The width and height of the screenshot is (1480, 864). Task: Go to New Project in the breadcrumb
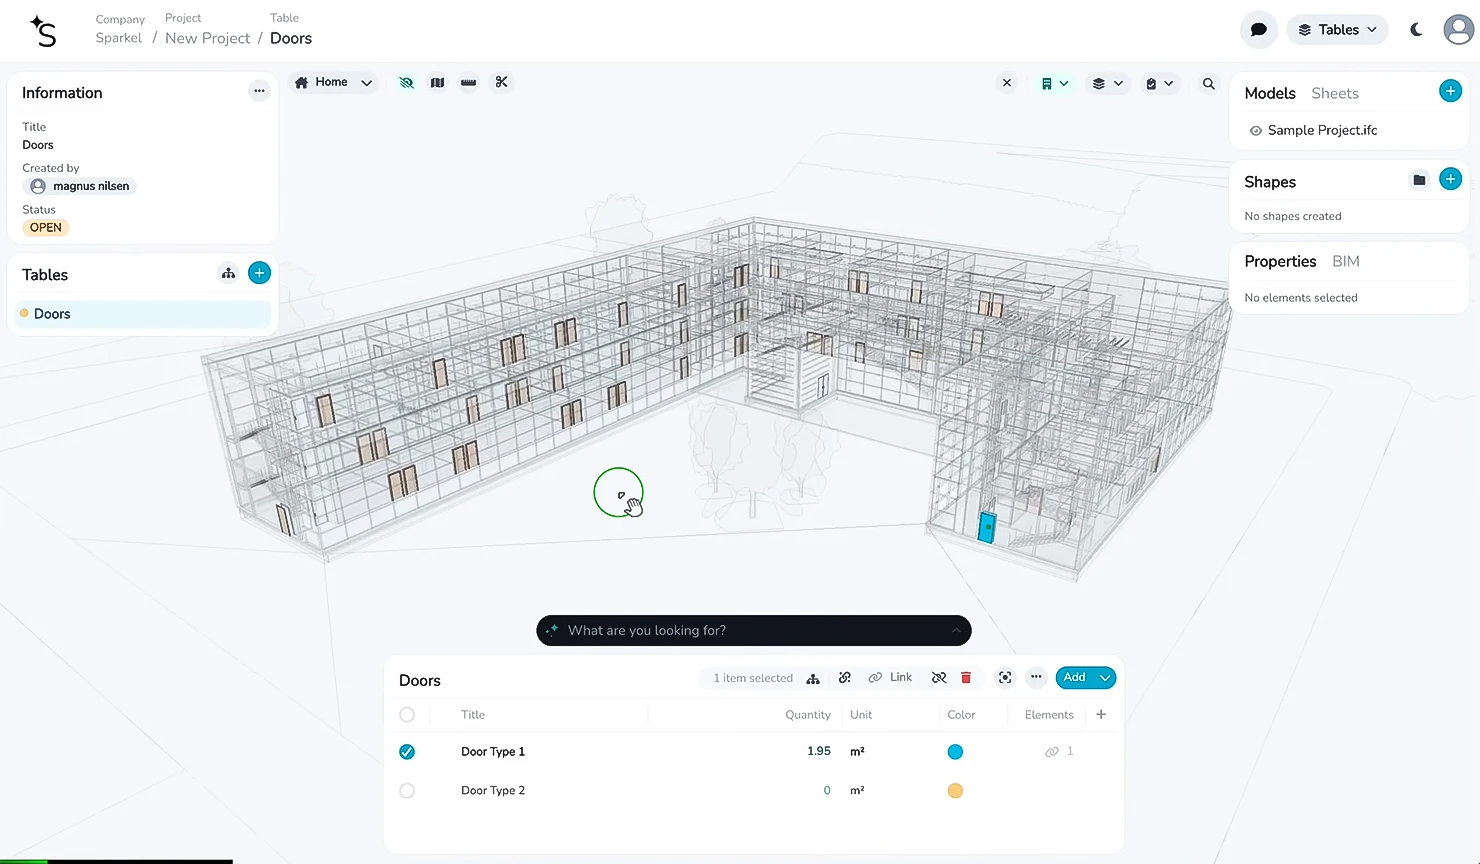(x=207, y=38)
